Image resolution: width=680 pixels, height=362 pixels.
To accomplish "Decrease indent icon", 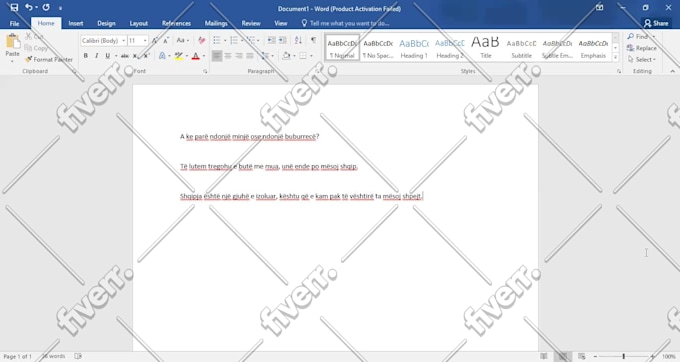I will pyautogui.click(x=271, y=40).
